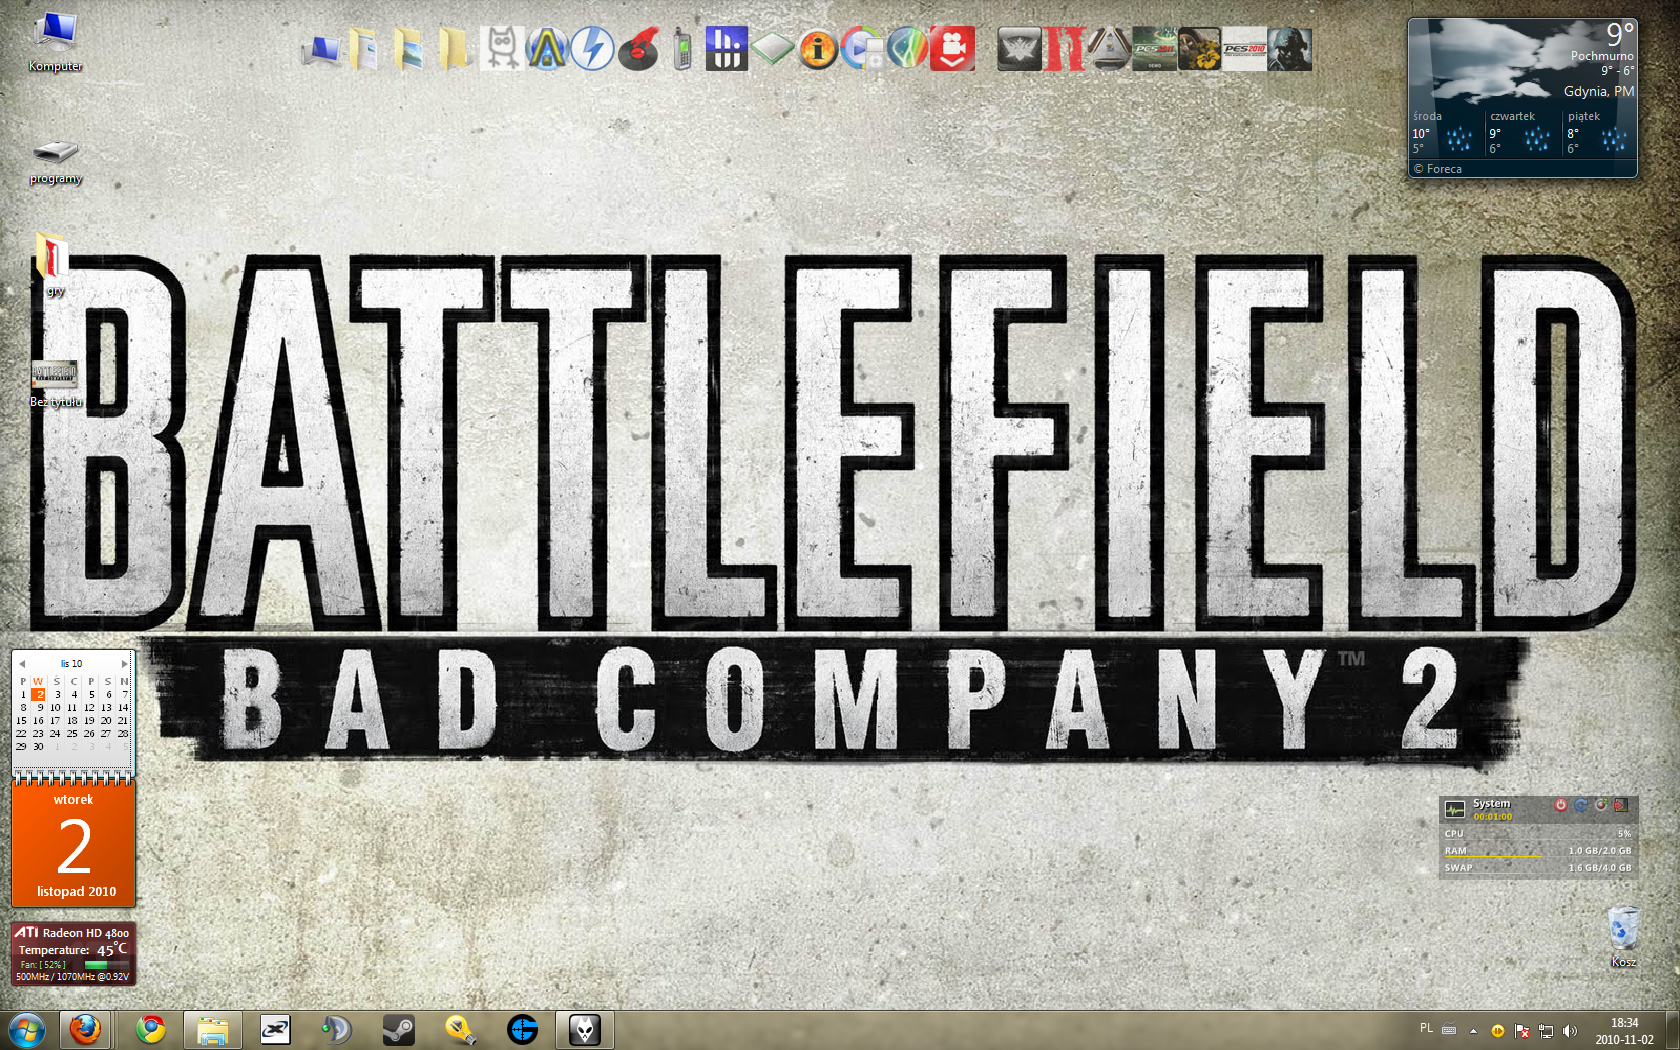
Task: Open the gry folder on desktop
Action: click(x=54, y=265)
